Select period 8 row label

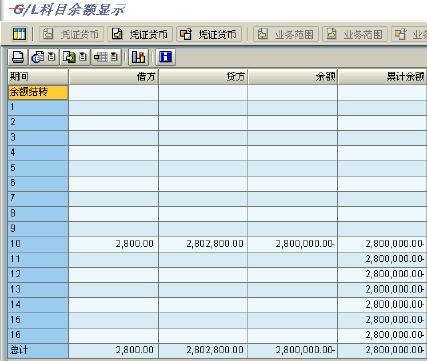point(38,214)
